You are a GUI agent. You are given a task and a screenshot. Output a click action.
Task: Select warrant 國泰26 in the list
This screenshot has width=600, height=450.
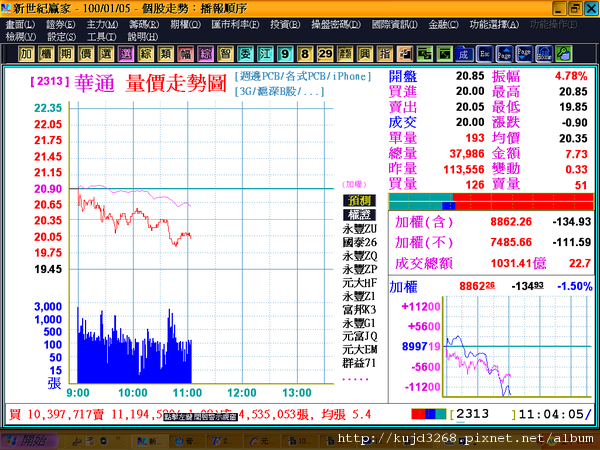click(x=359, y=242)
